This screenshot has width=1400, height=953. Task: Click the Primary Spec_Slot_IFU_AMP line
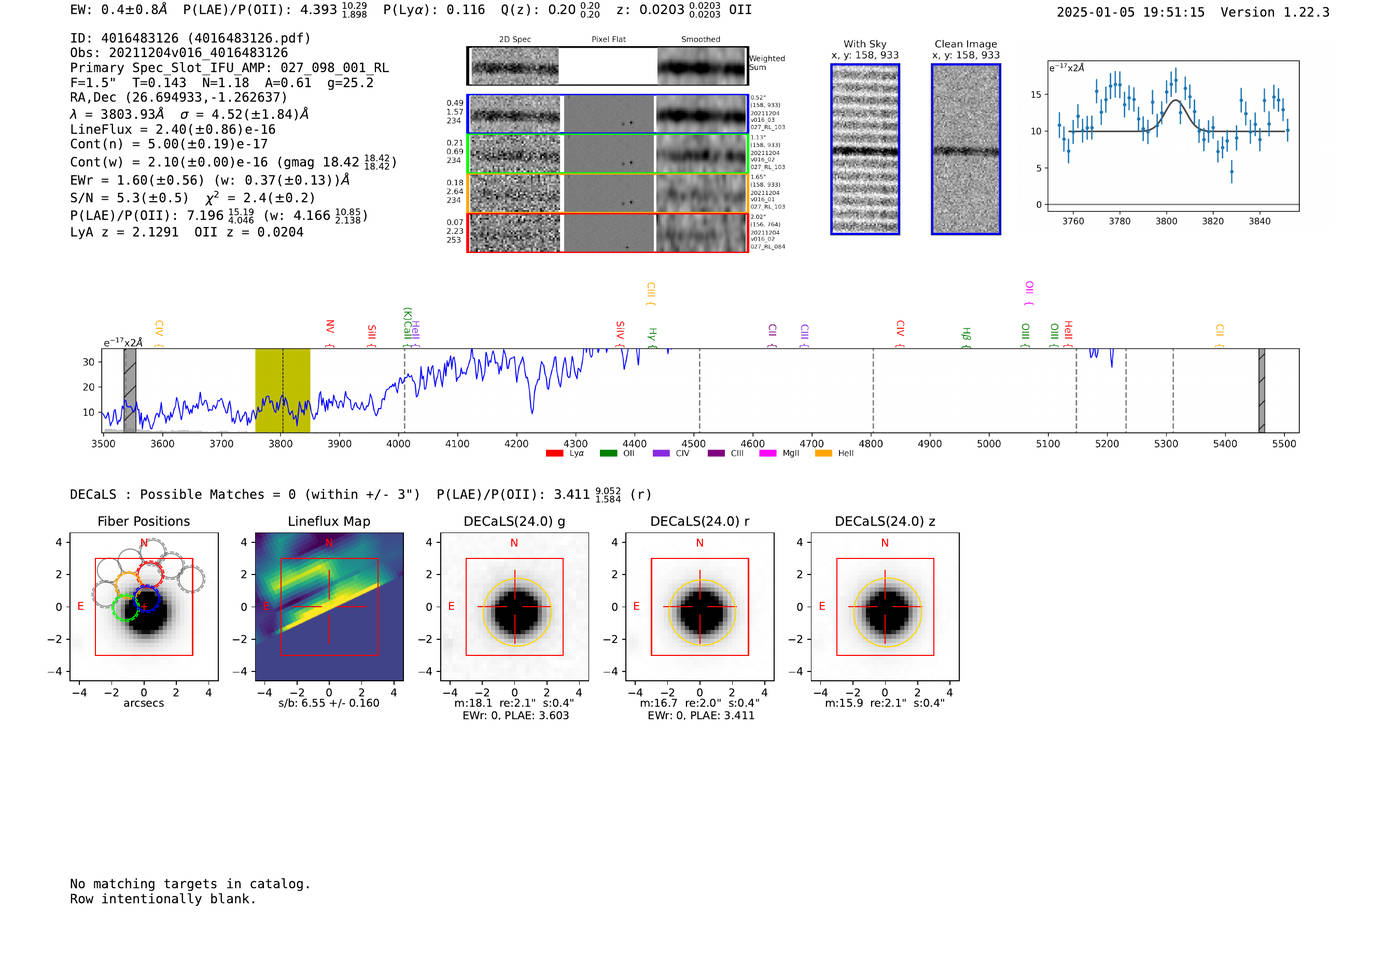pyautogui.click(x=229, y=67)
